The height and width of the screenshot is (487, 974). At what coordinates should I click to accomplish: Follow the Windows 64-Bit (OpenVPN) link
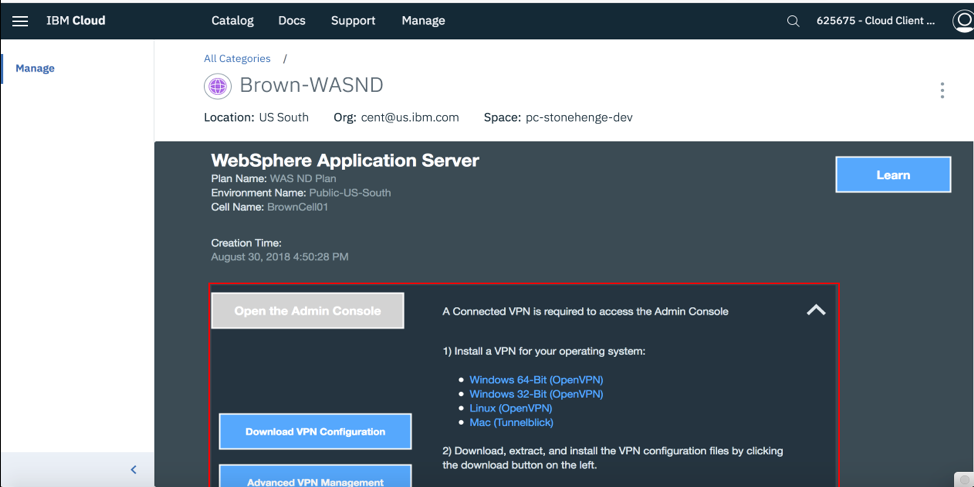[536, 380]
